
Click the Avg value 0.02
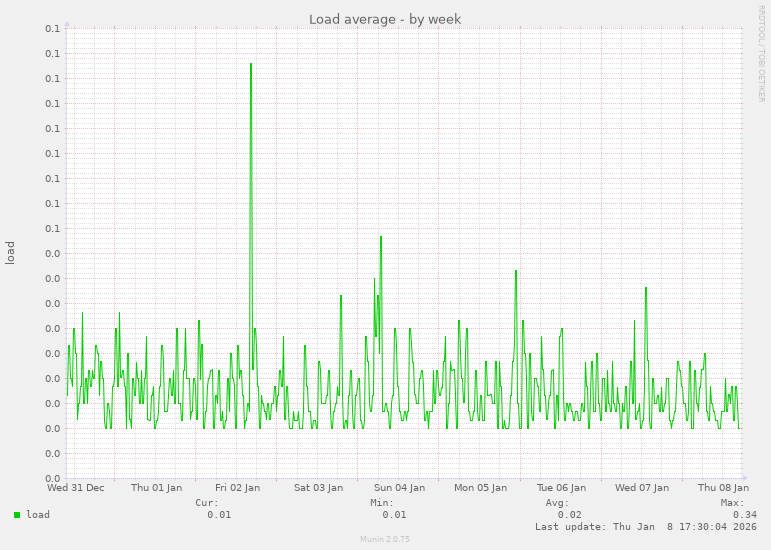point(569,515)
